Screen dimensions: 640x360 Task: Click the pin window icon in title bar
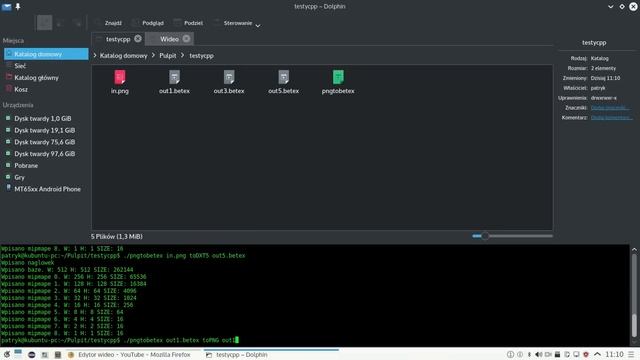coord(18,7)
